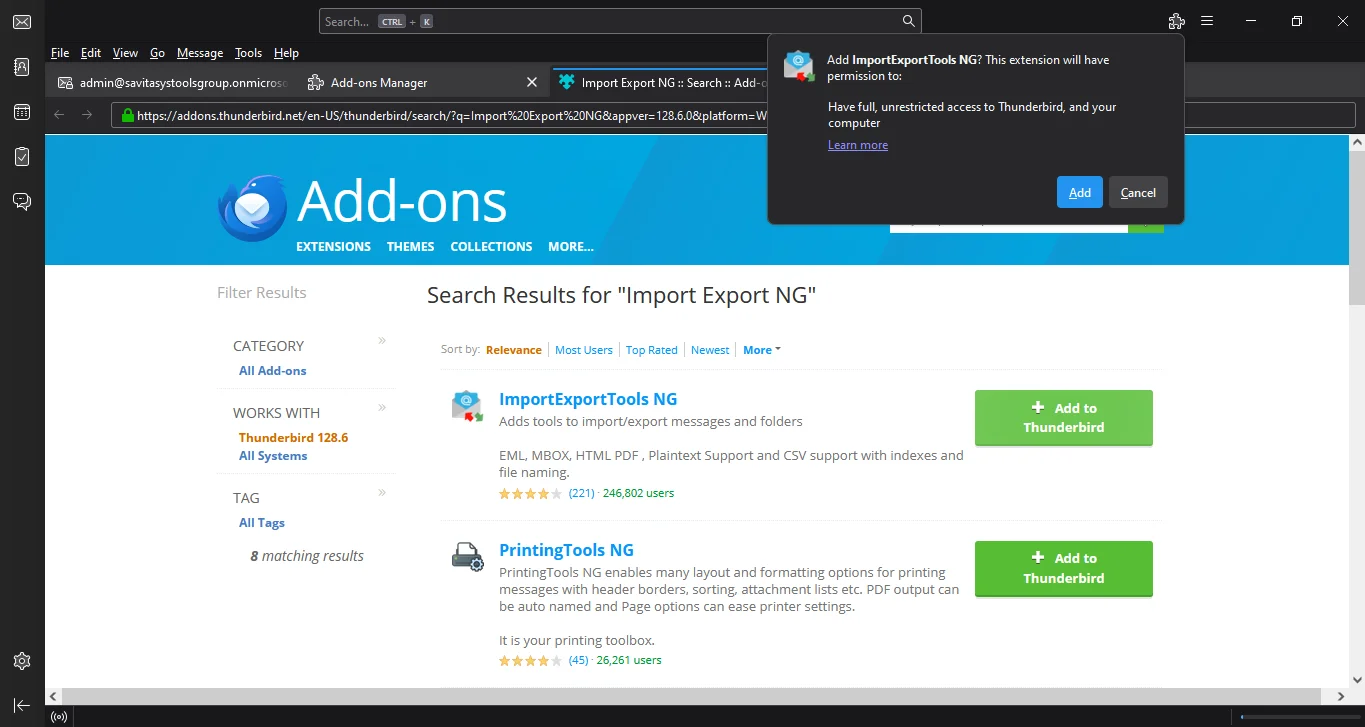Click the online status icon in status bar
This screenshot has width=1365, height=727.
tap(59, 716)
